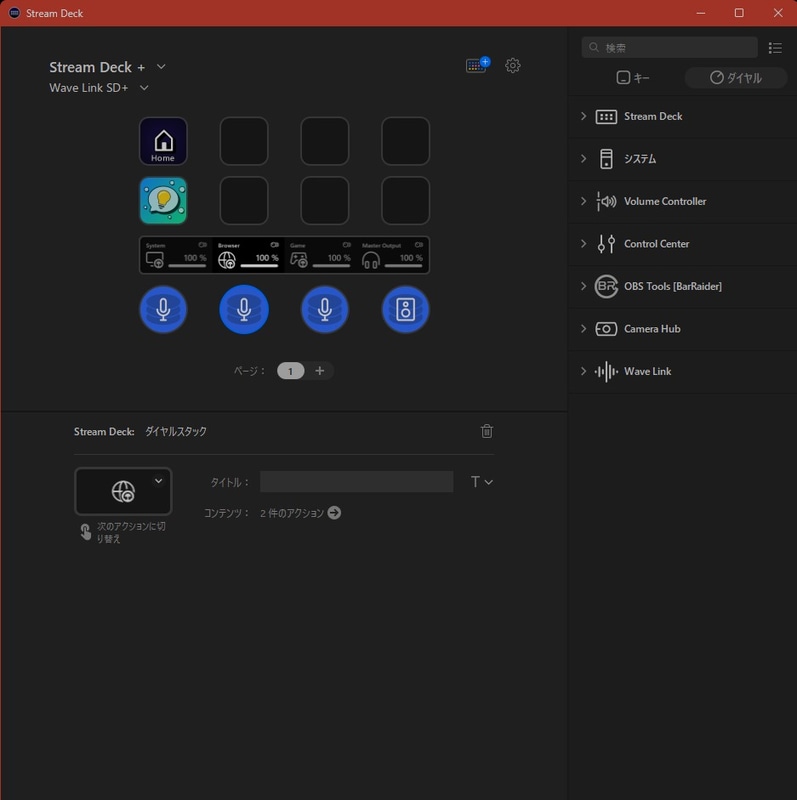Click the タイトル text input field

[x=357, y=482]
